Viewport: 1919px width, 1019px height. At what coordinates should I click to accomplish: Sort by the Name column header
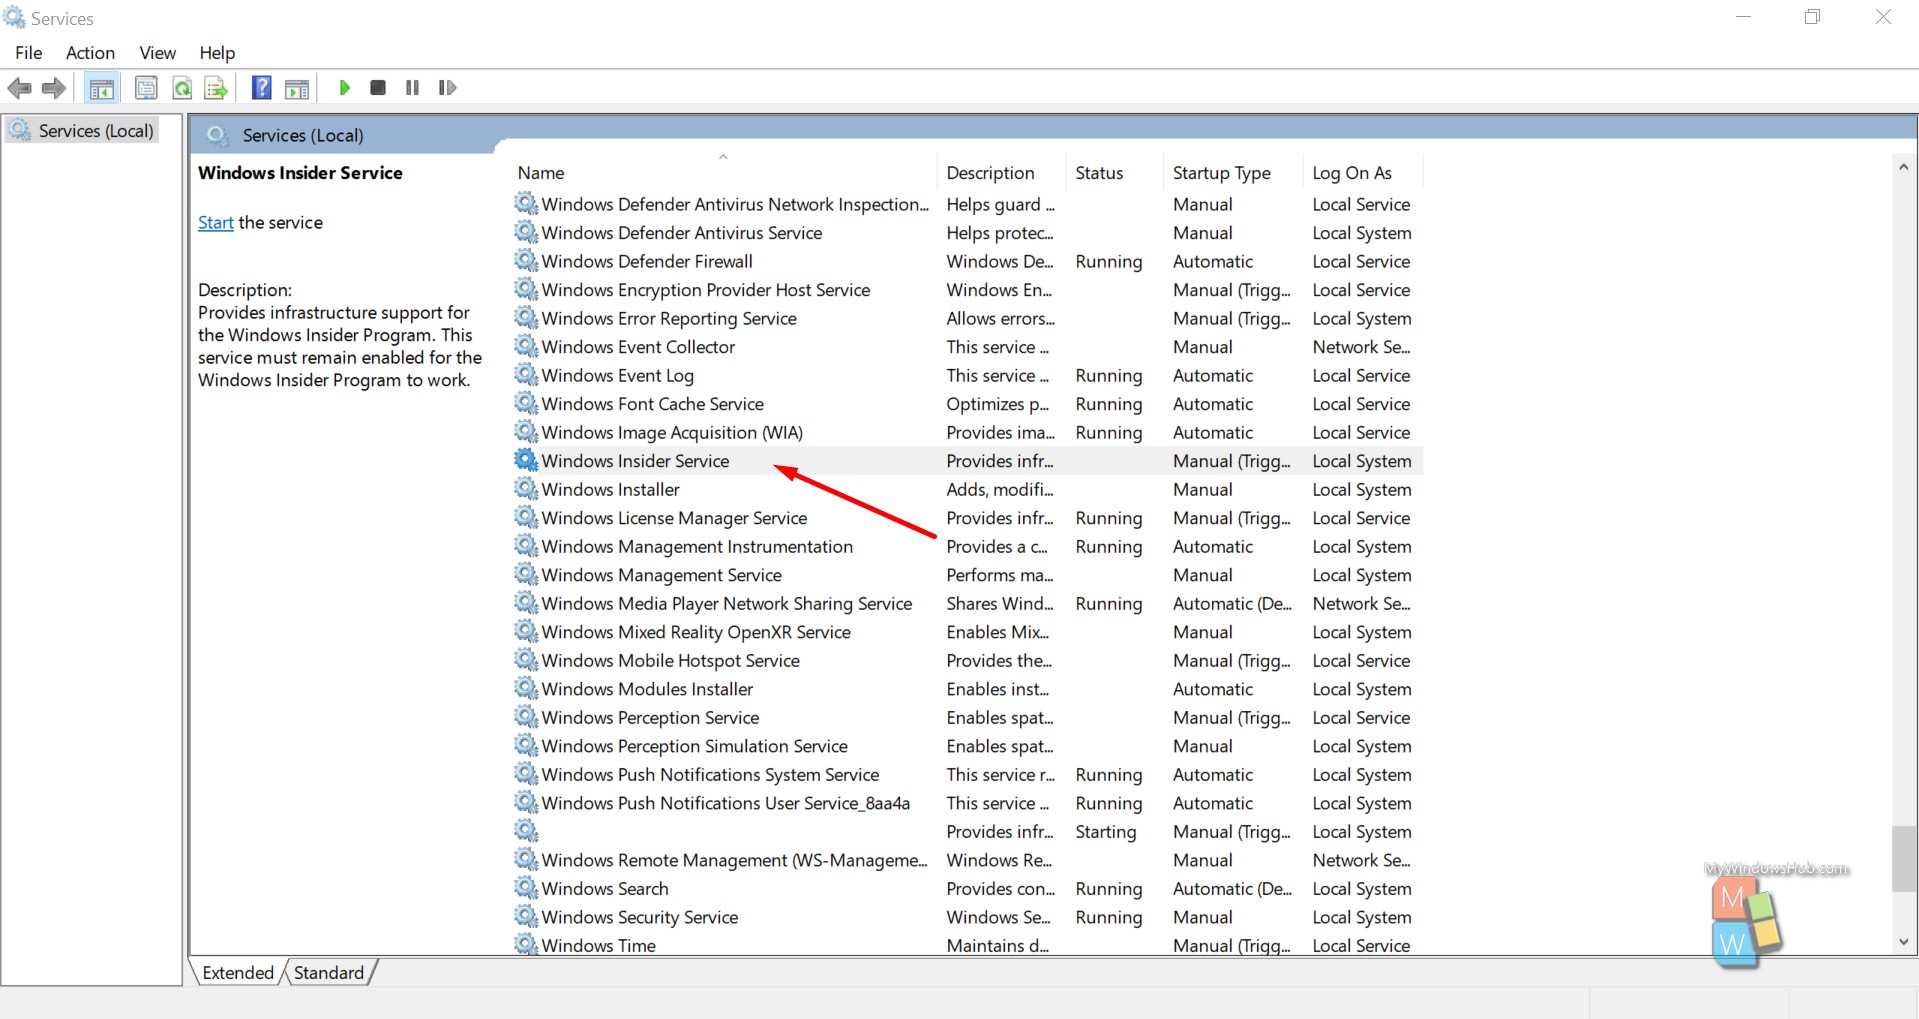724,173
